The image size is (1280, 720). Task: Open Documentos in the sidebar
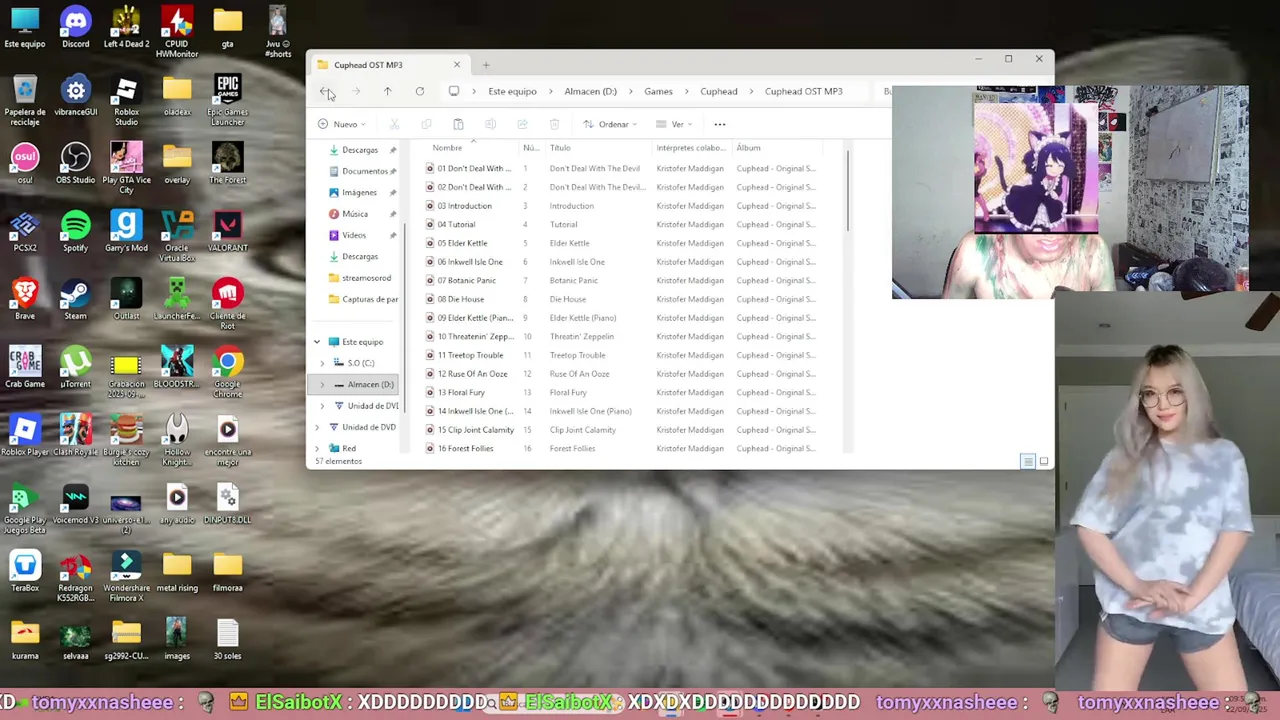point(362,171)
